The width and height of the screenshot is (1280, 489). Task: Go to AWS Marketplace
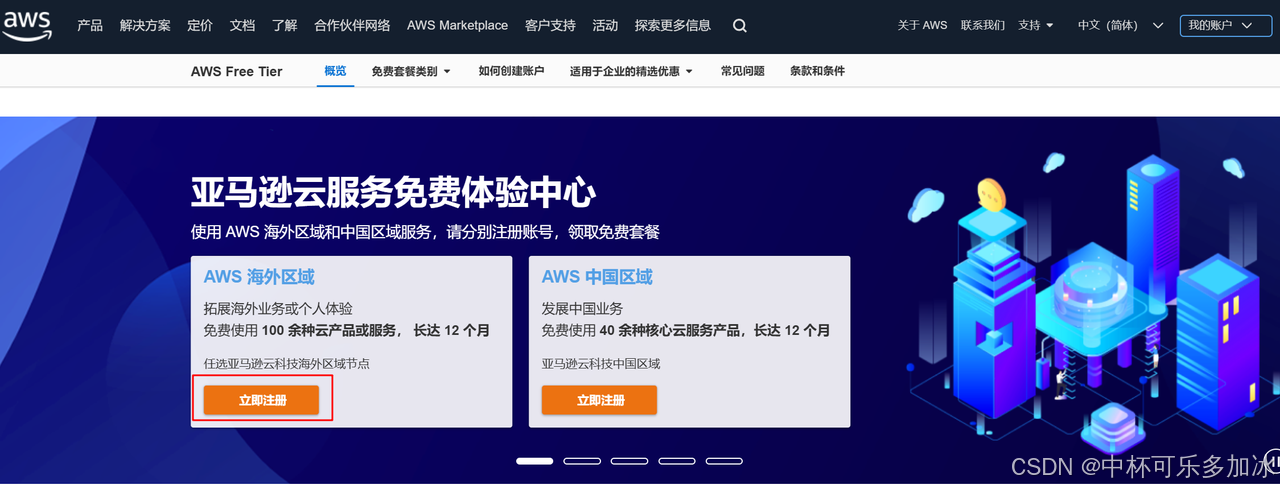click(457, 26)
